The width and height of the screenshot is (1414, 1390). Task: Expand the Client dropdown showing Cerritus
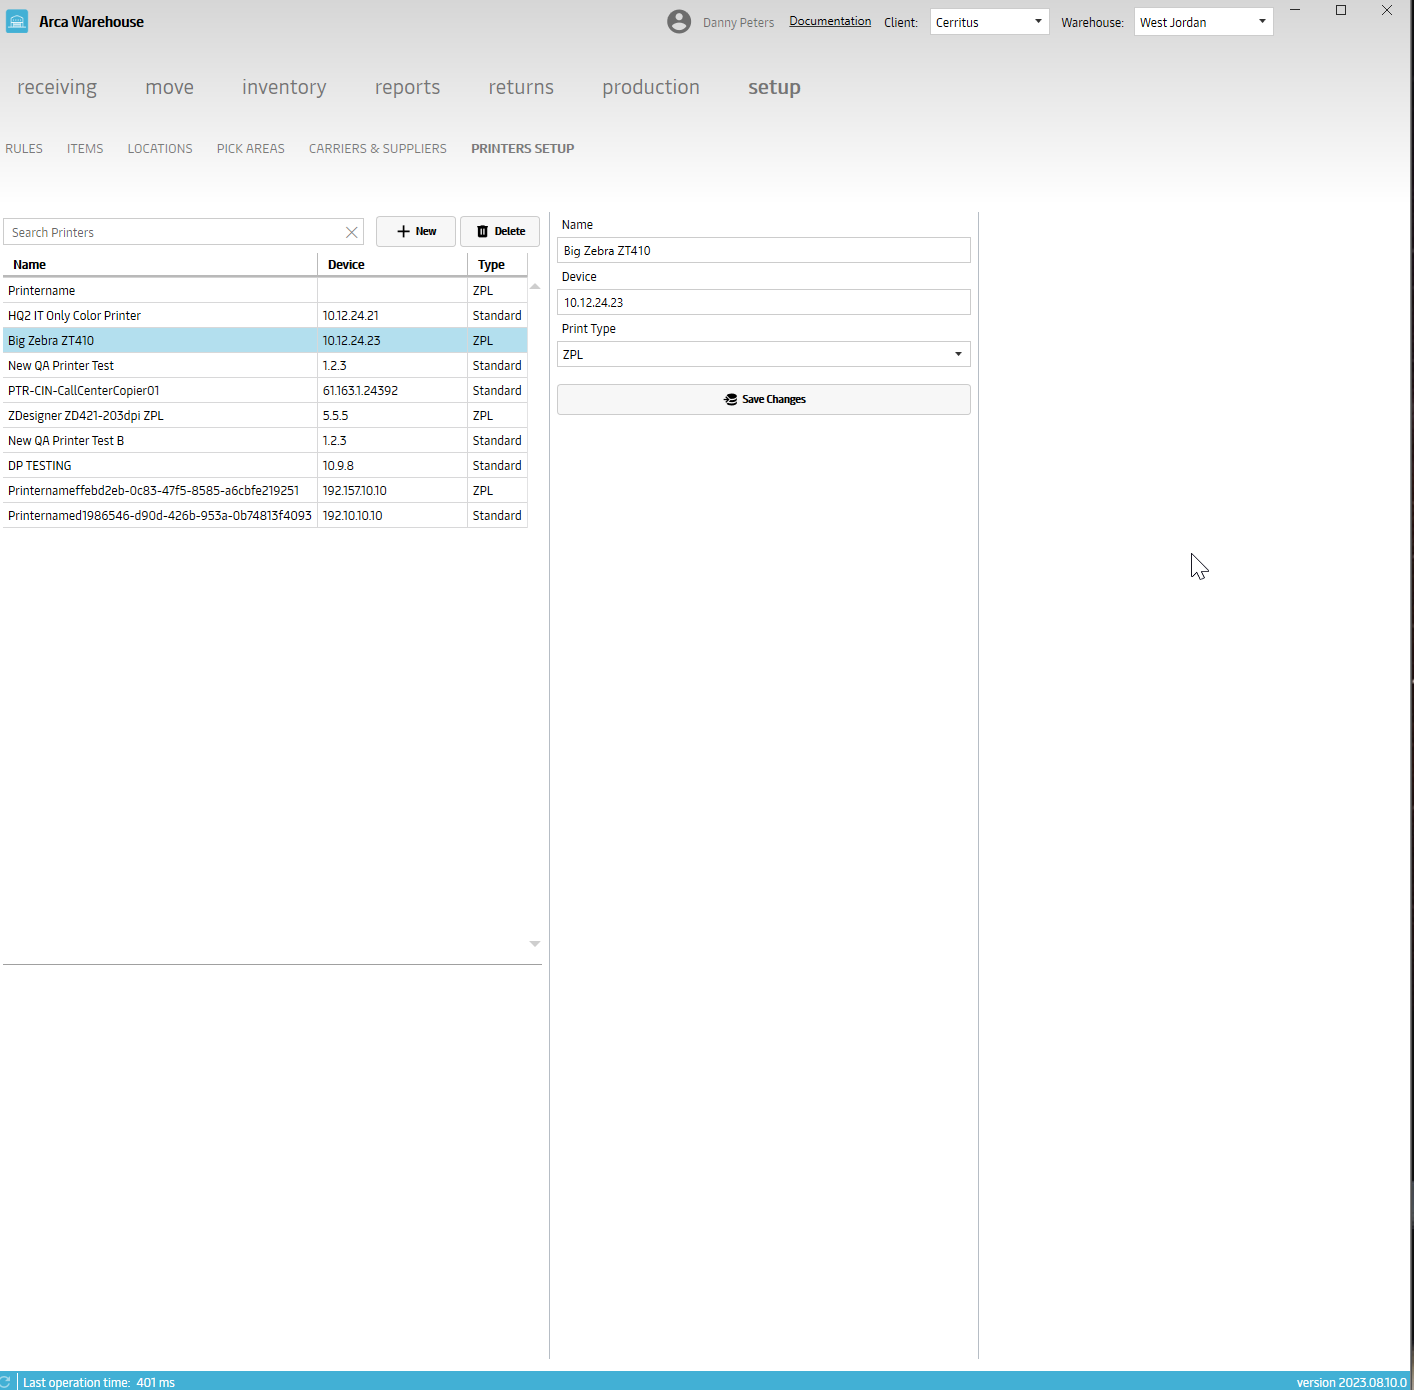[988, 22]
